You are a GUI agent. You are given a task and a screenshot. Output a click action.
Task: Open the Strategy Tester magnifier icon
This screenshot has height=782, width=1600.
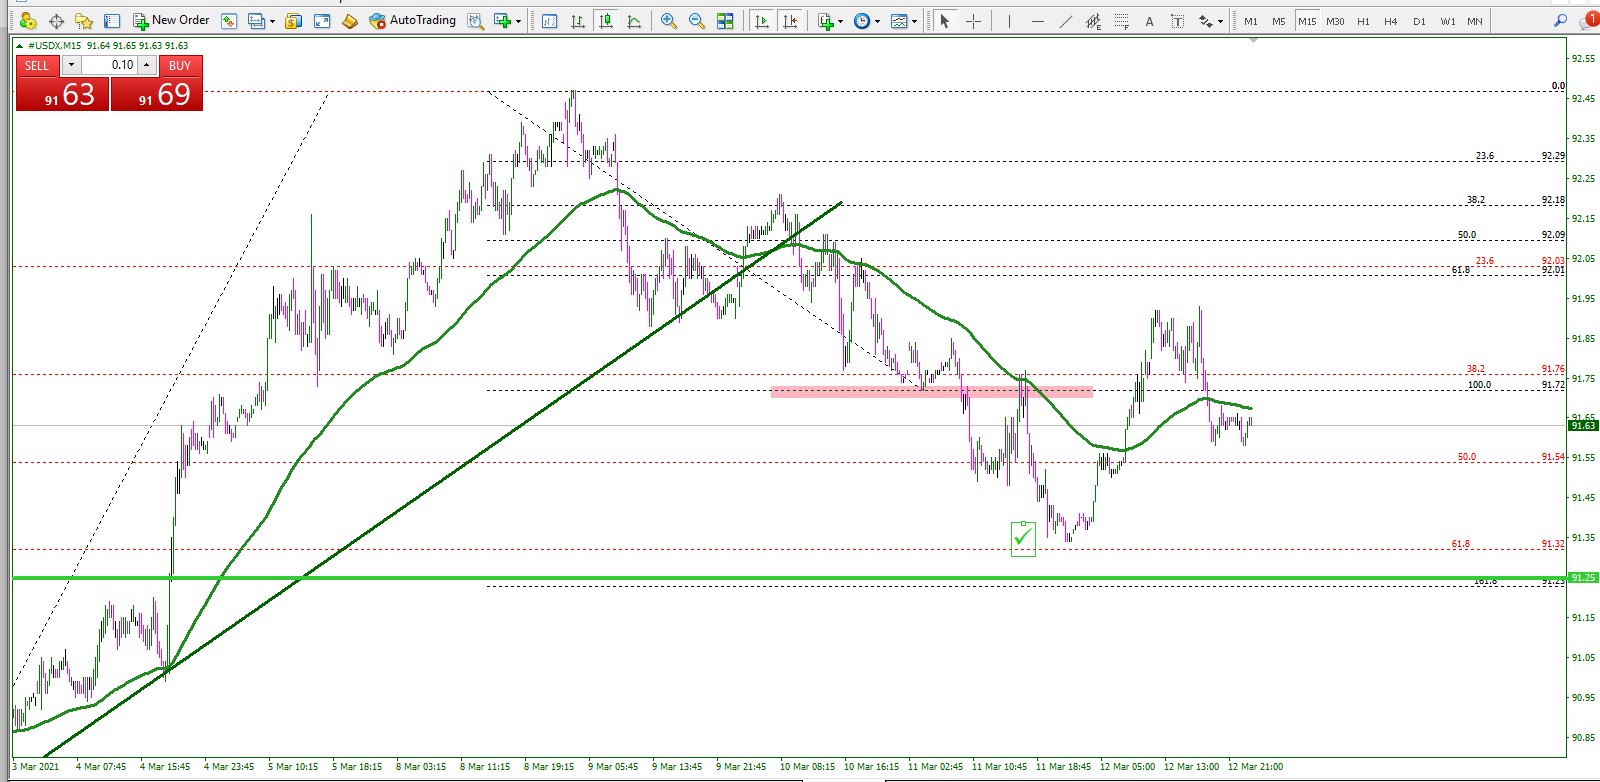click(x=476, y=20)
